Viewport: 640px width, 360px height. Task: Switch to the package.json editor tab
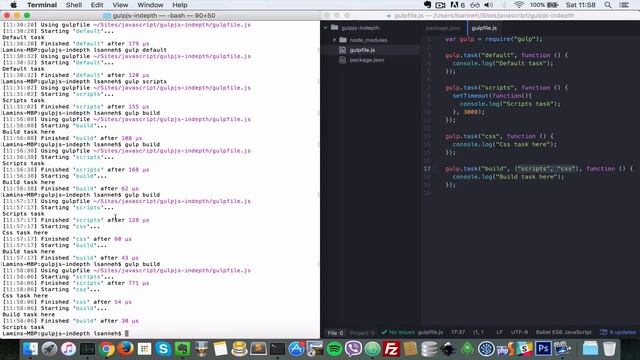tap(443, 28)
